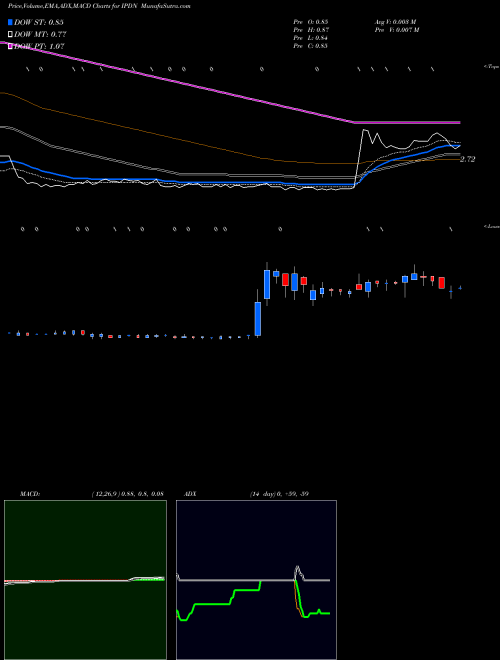500x660 pixels.
Task: Click the magenta DOW PT legend swatch
Action: 11,46
